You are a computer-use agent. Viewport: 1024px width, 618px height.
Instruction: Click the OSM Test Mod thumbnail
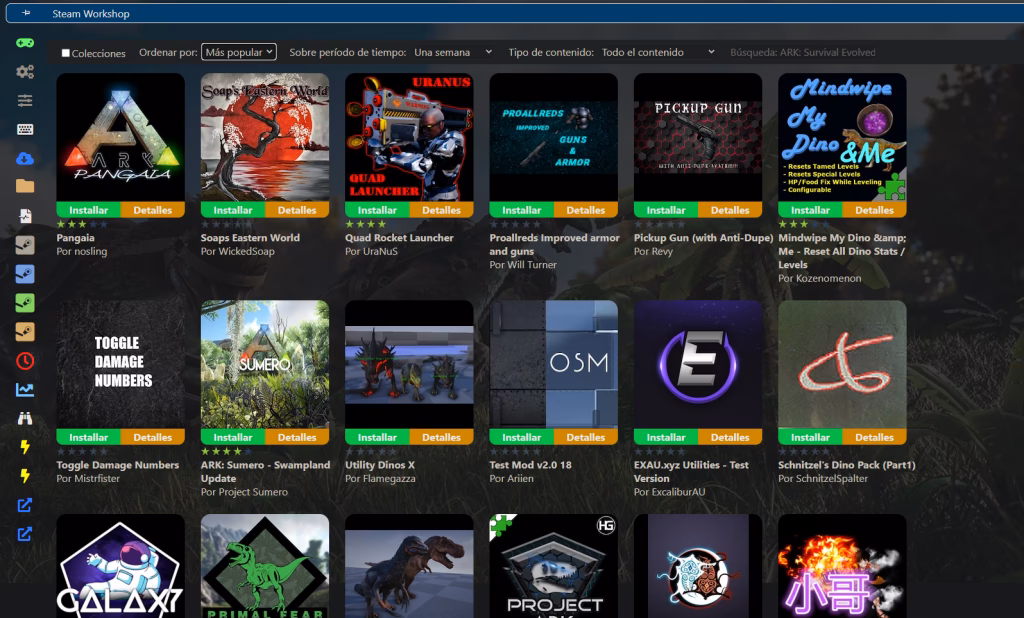pos(554,365)
